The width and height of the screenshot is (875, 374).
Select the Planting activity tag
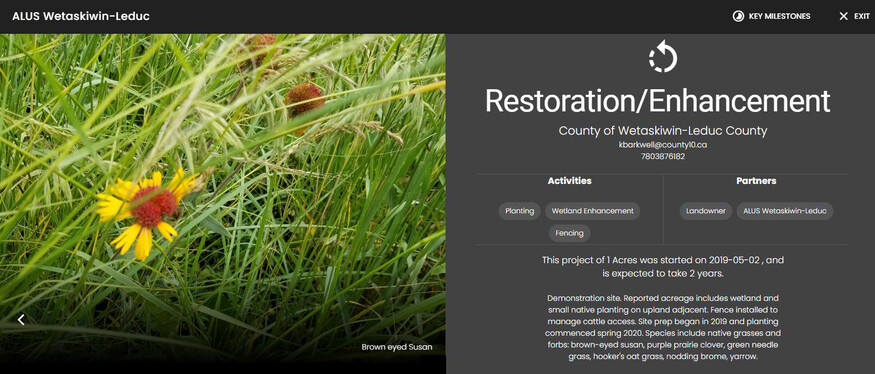[520, 211]
